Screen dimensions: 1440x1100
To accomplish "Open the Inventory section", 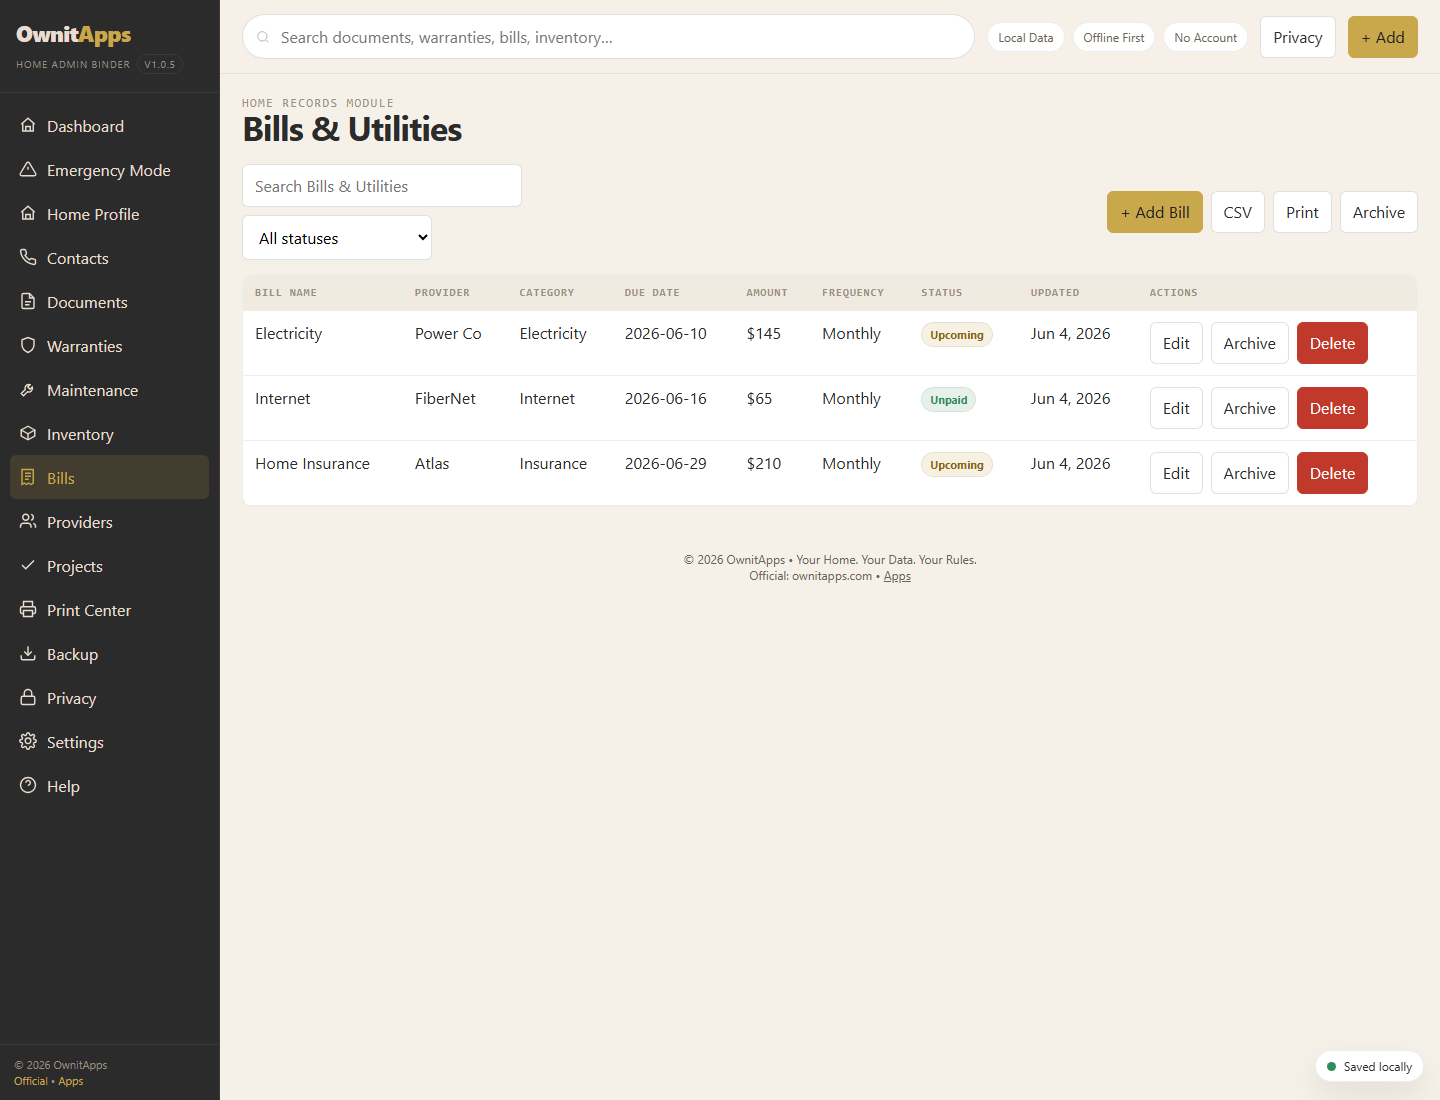I will coord(109,434).
